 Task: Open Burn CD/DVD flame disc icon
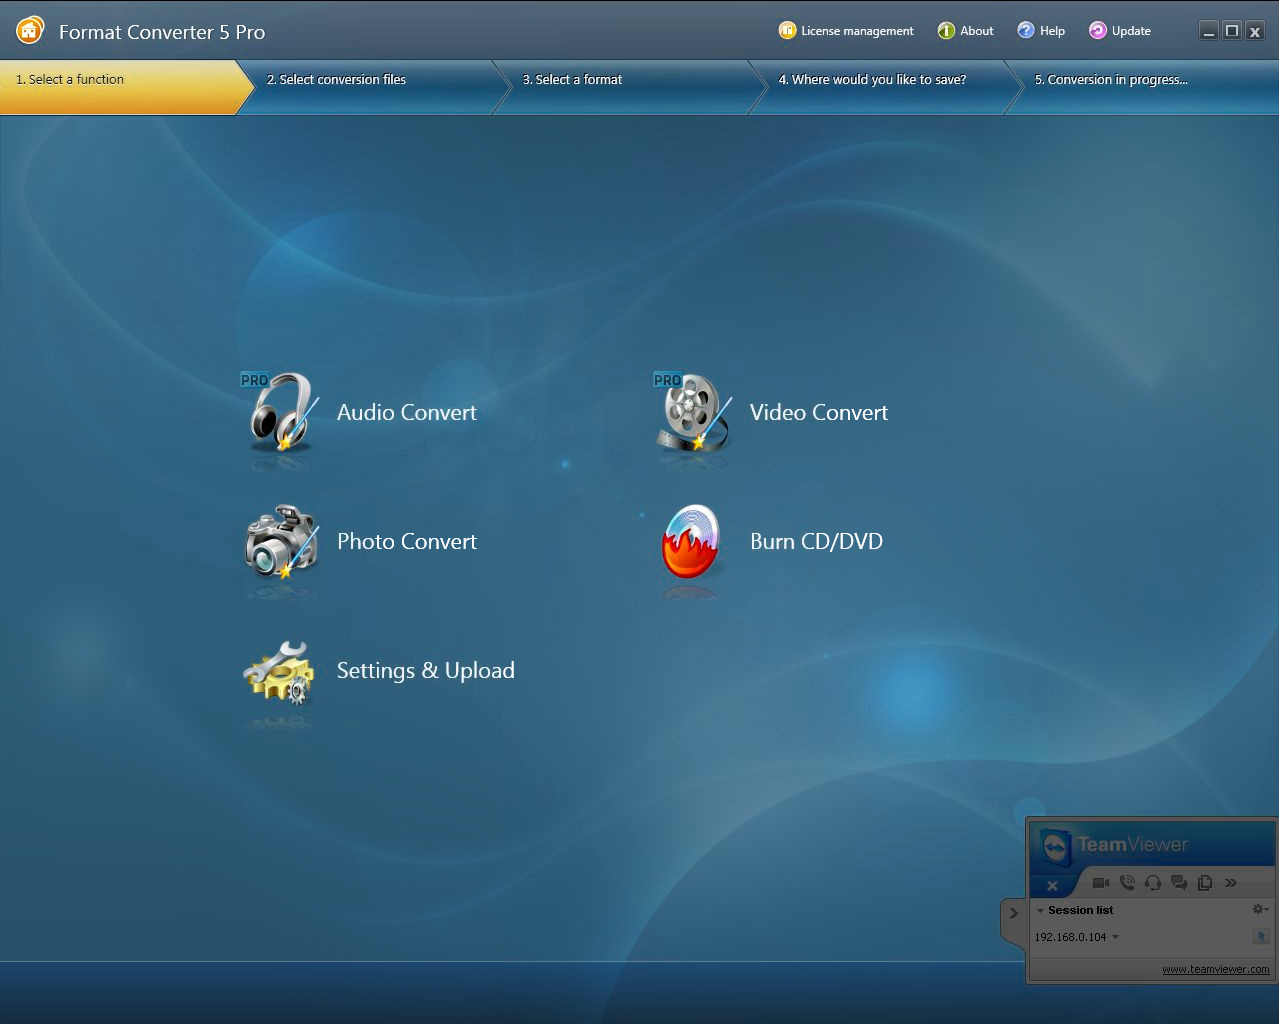point(691,542)
